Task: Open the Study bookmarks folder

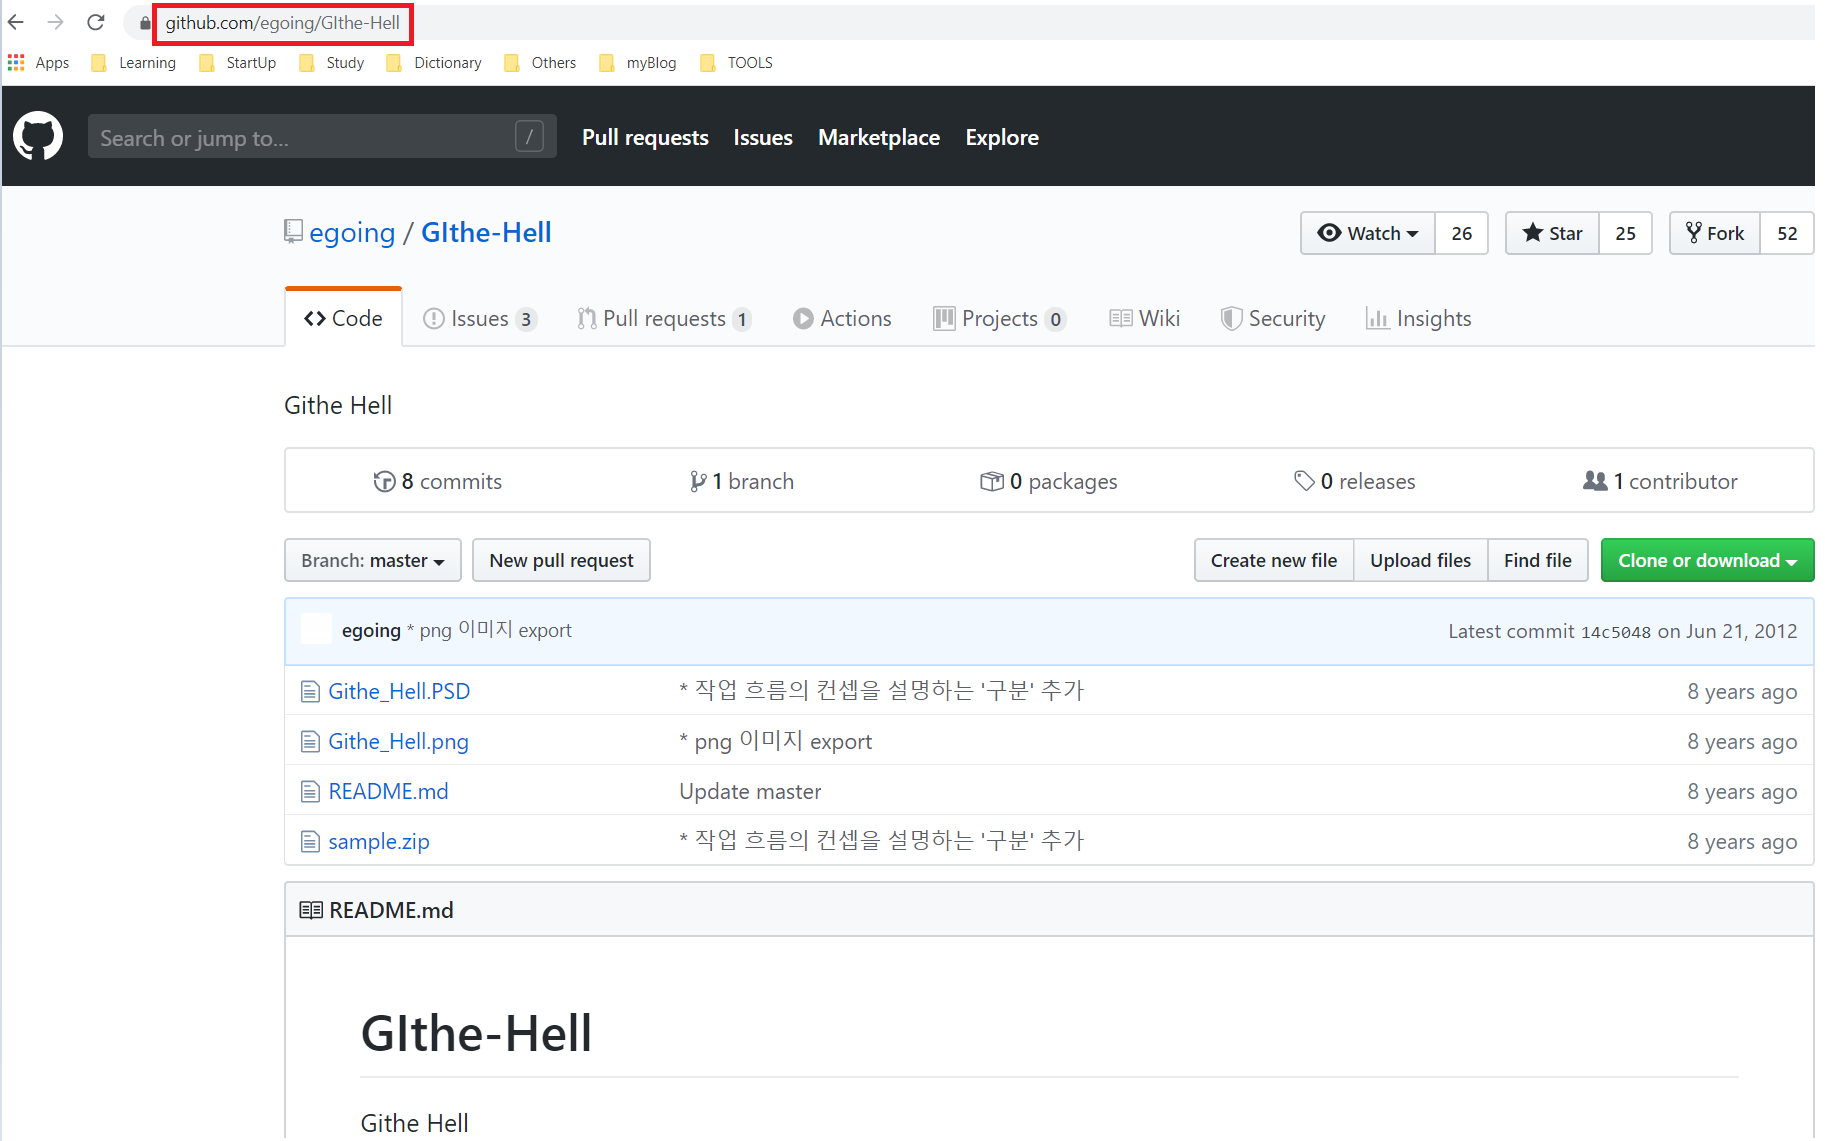Action: [x=332, y=63]
